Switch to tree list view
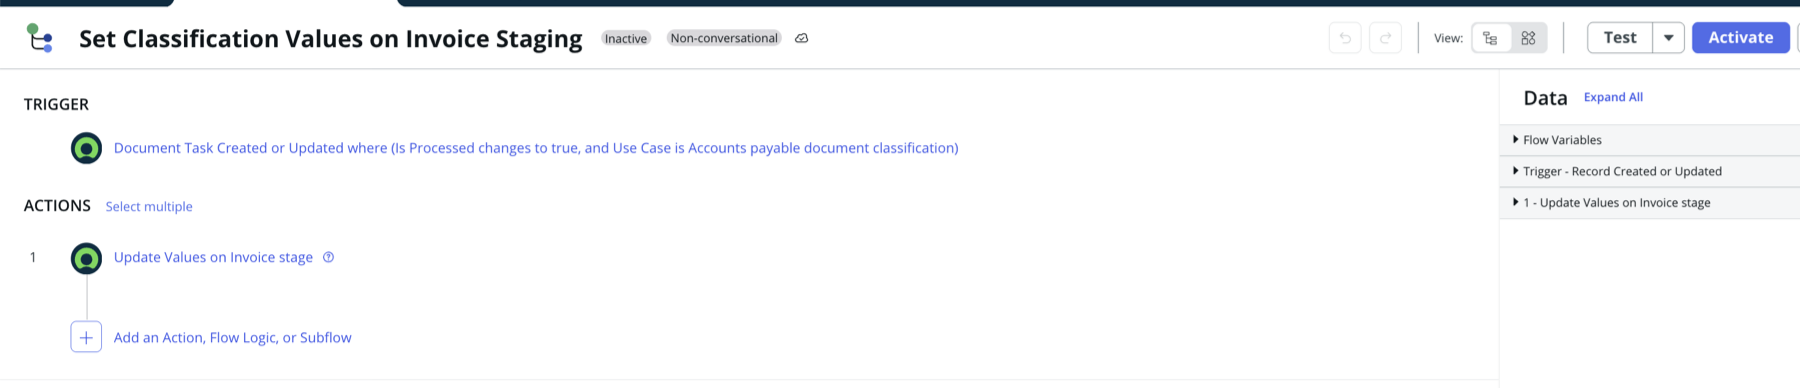Screen dimensions: 1800x388 coord(1491,38)
